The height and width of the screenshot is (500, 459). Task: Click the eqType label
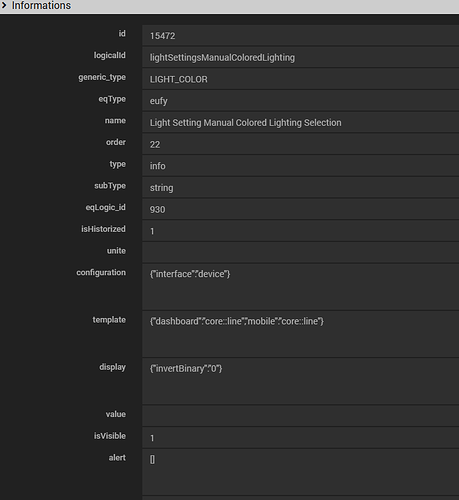pos(112,99)
